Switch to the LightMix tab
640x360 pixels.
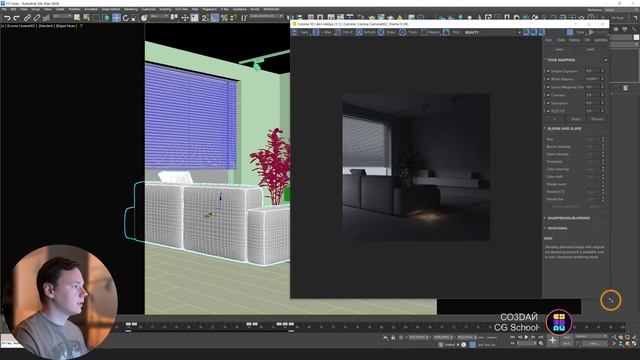coord(600,40)
